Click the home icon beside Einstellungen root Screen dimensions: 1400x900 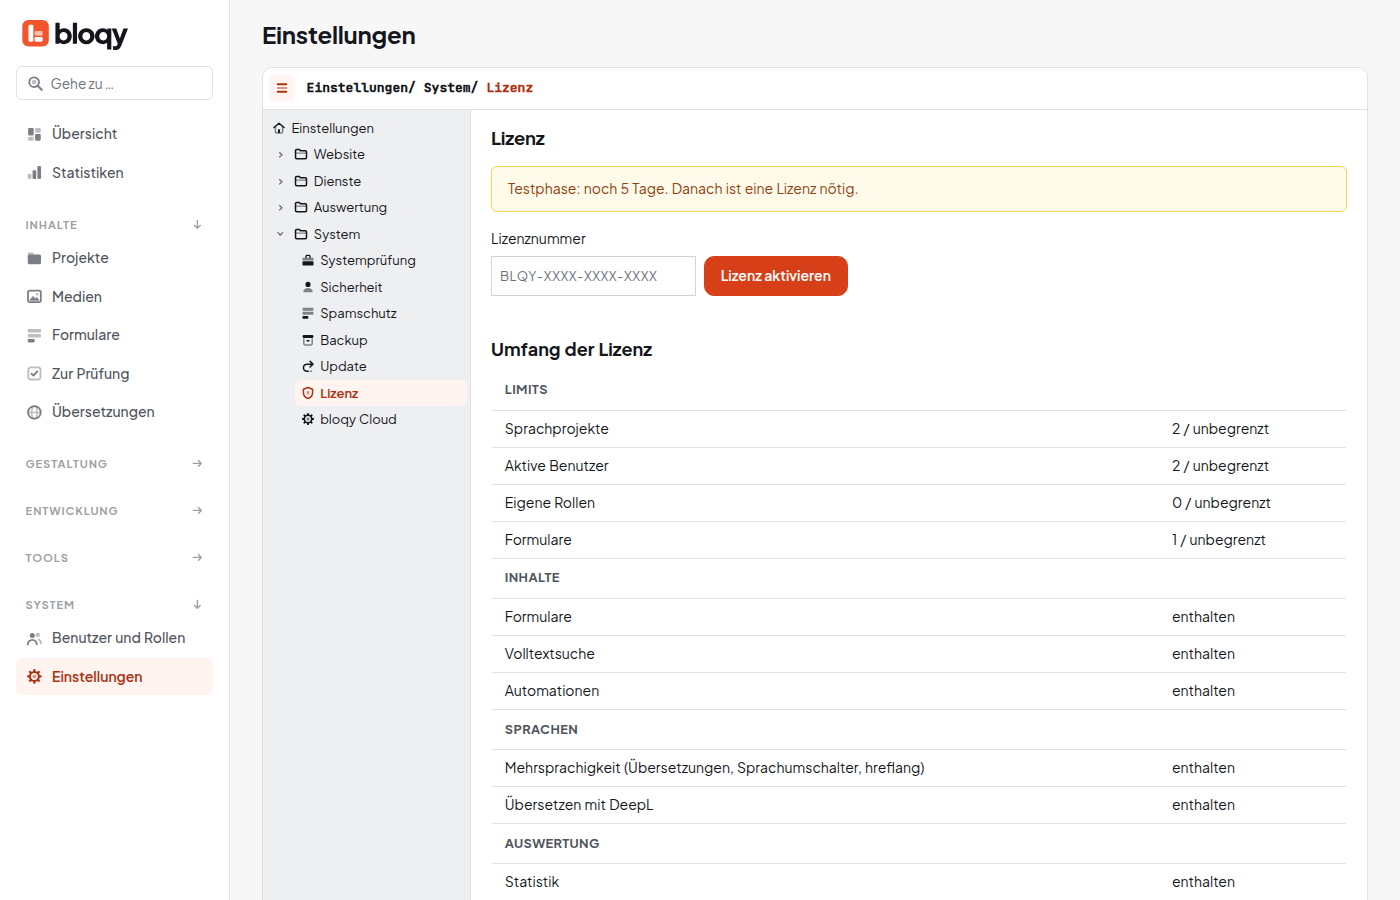click(x=279, y=128)
